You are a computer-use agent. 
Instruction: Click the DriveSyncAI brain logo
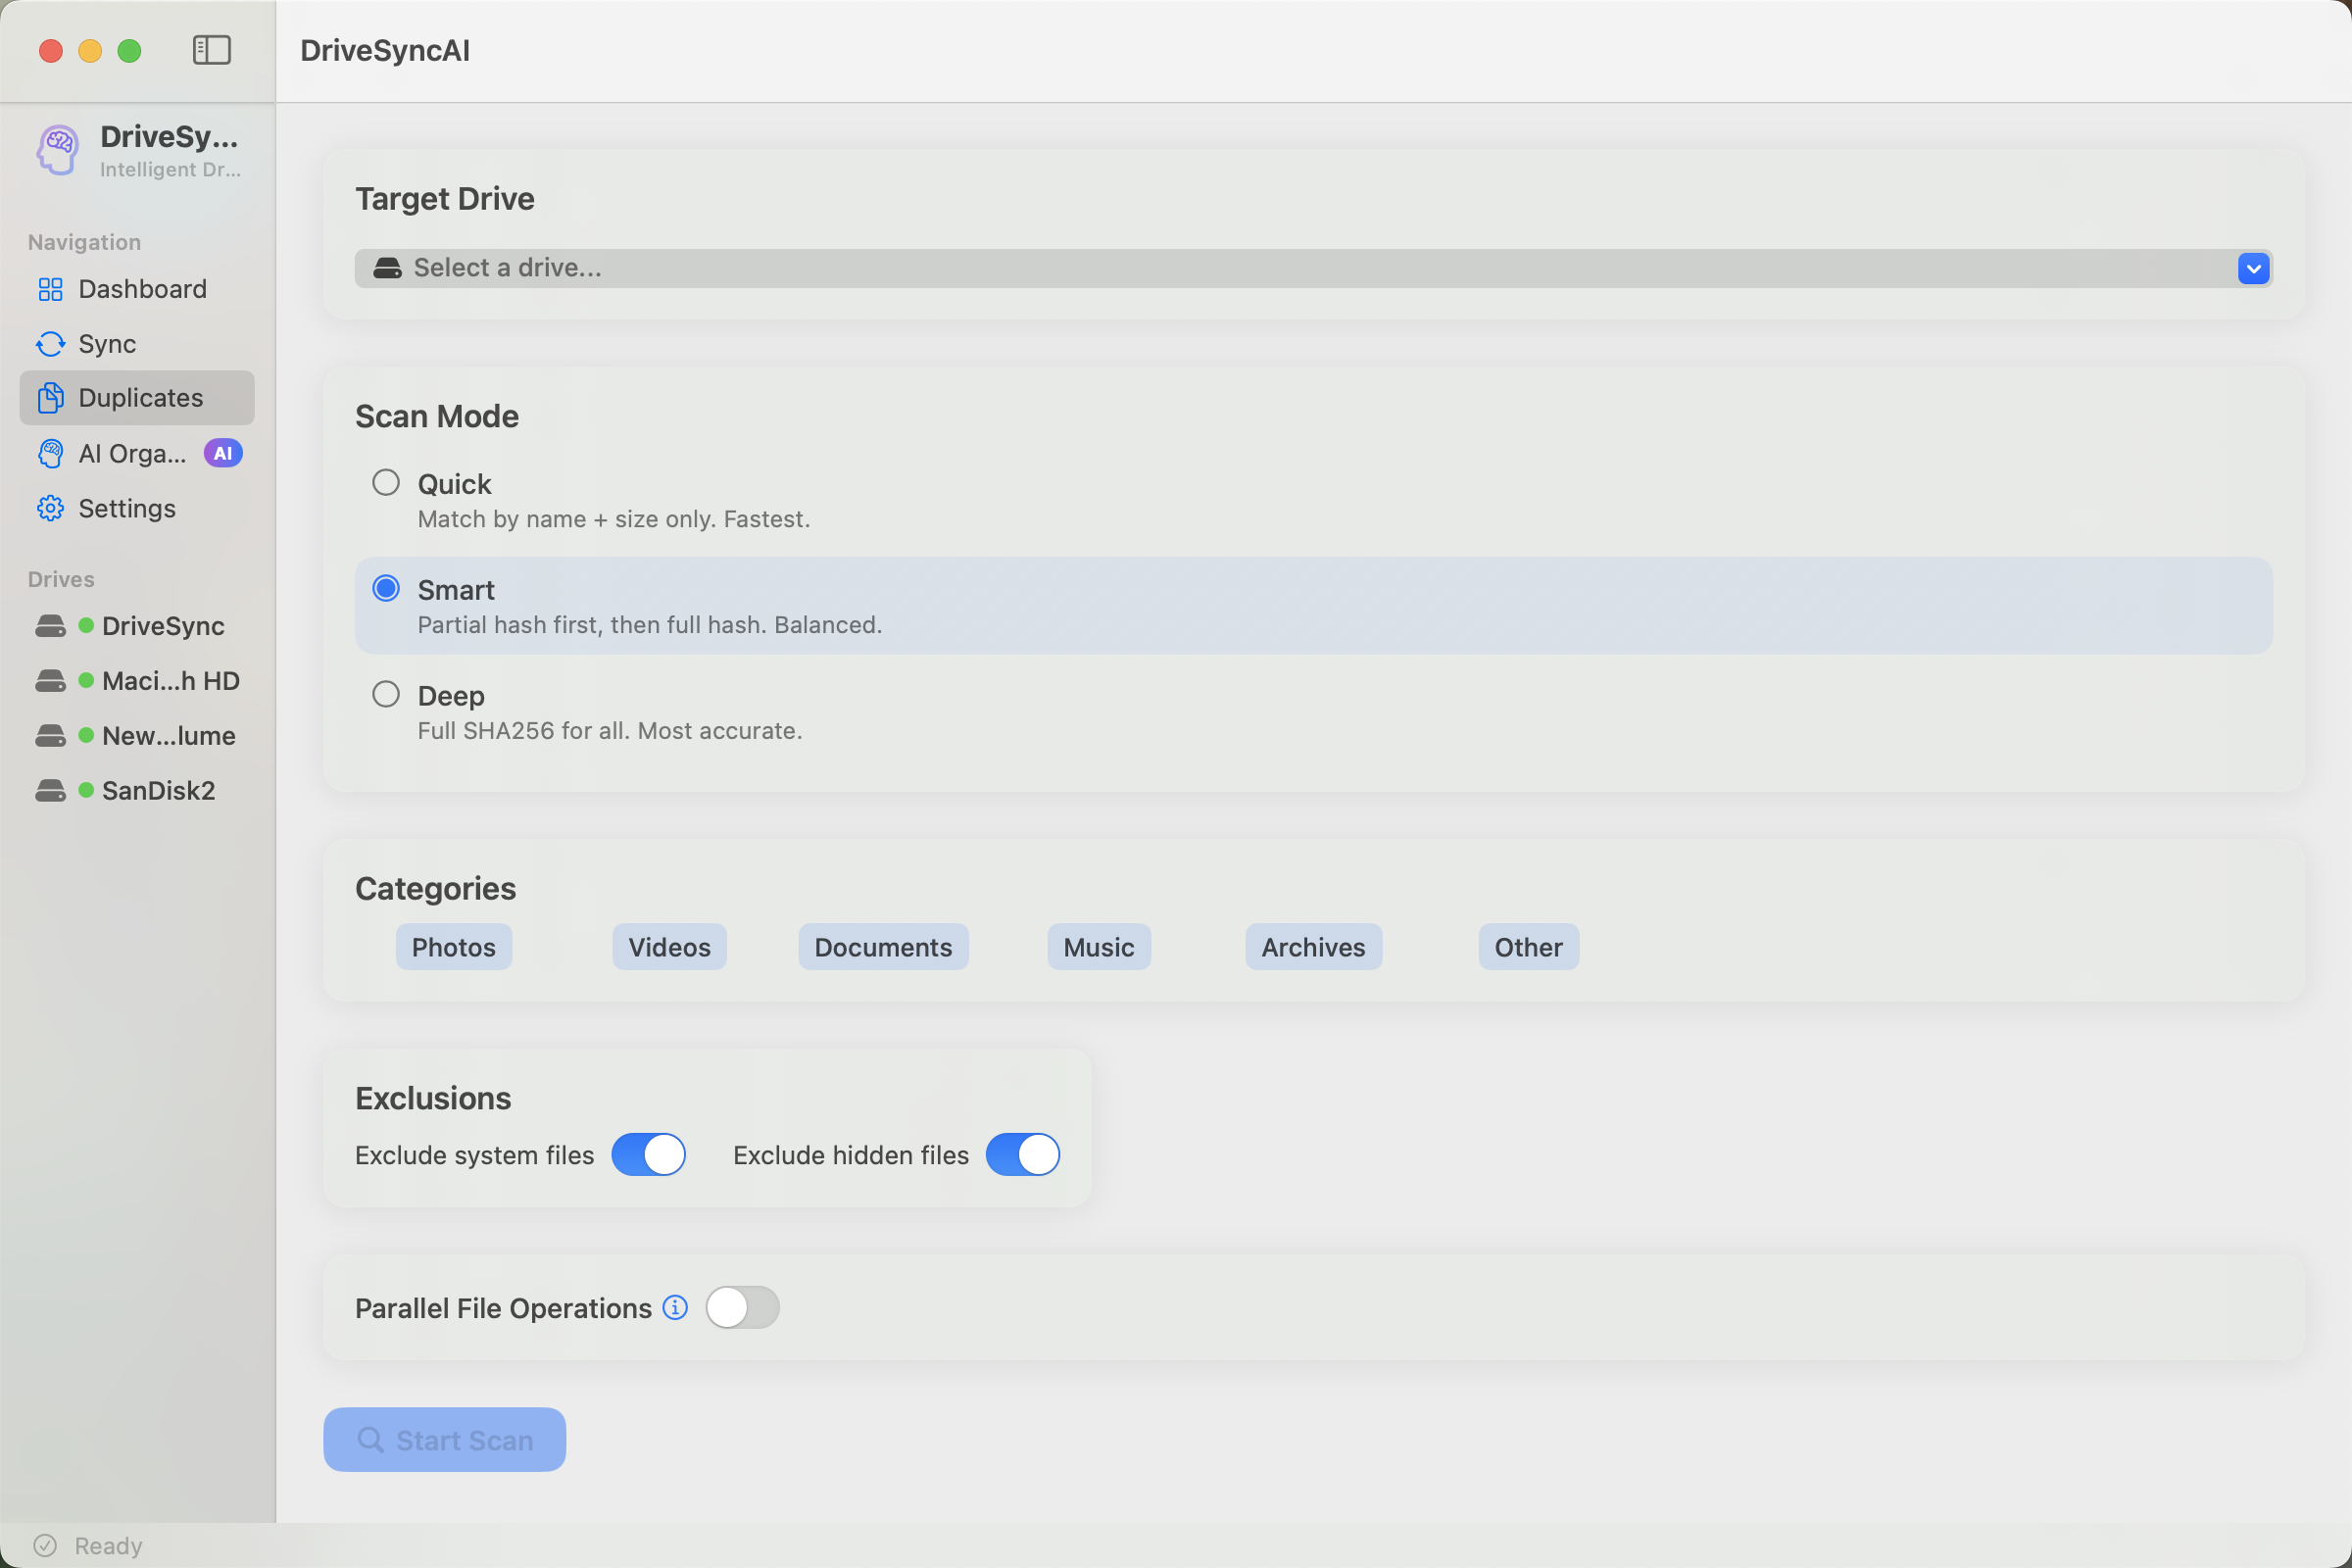[58, 150]
